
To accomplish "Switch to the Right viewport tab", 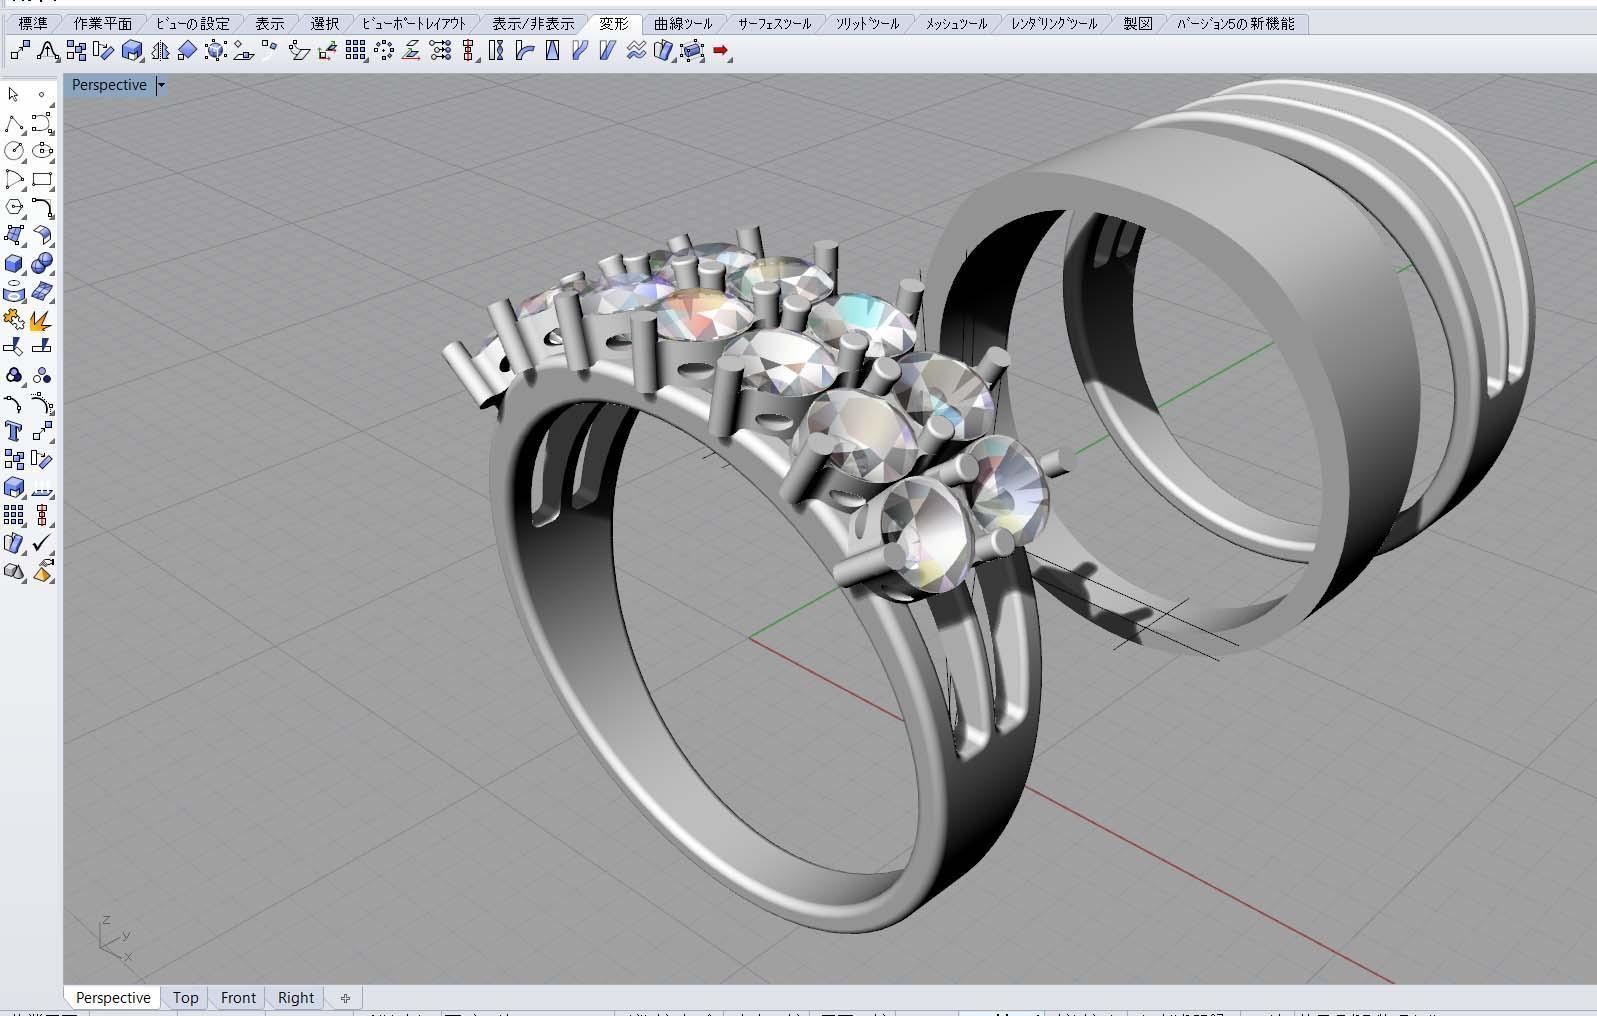I will (296, 997).
